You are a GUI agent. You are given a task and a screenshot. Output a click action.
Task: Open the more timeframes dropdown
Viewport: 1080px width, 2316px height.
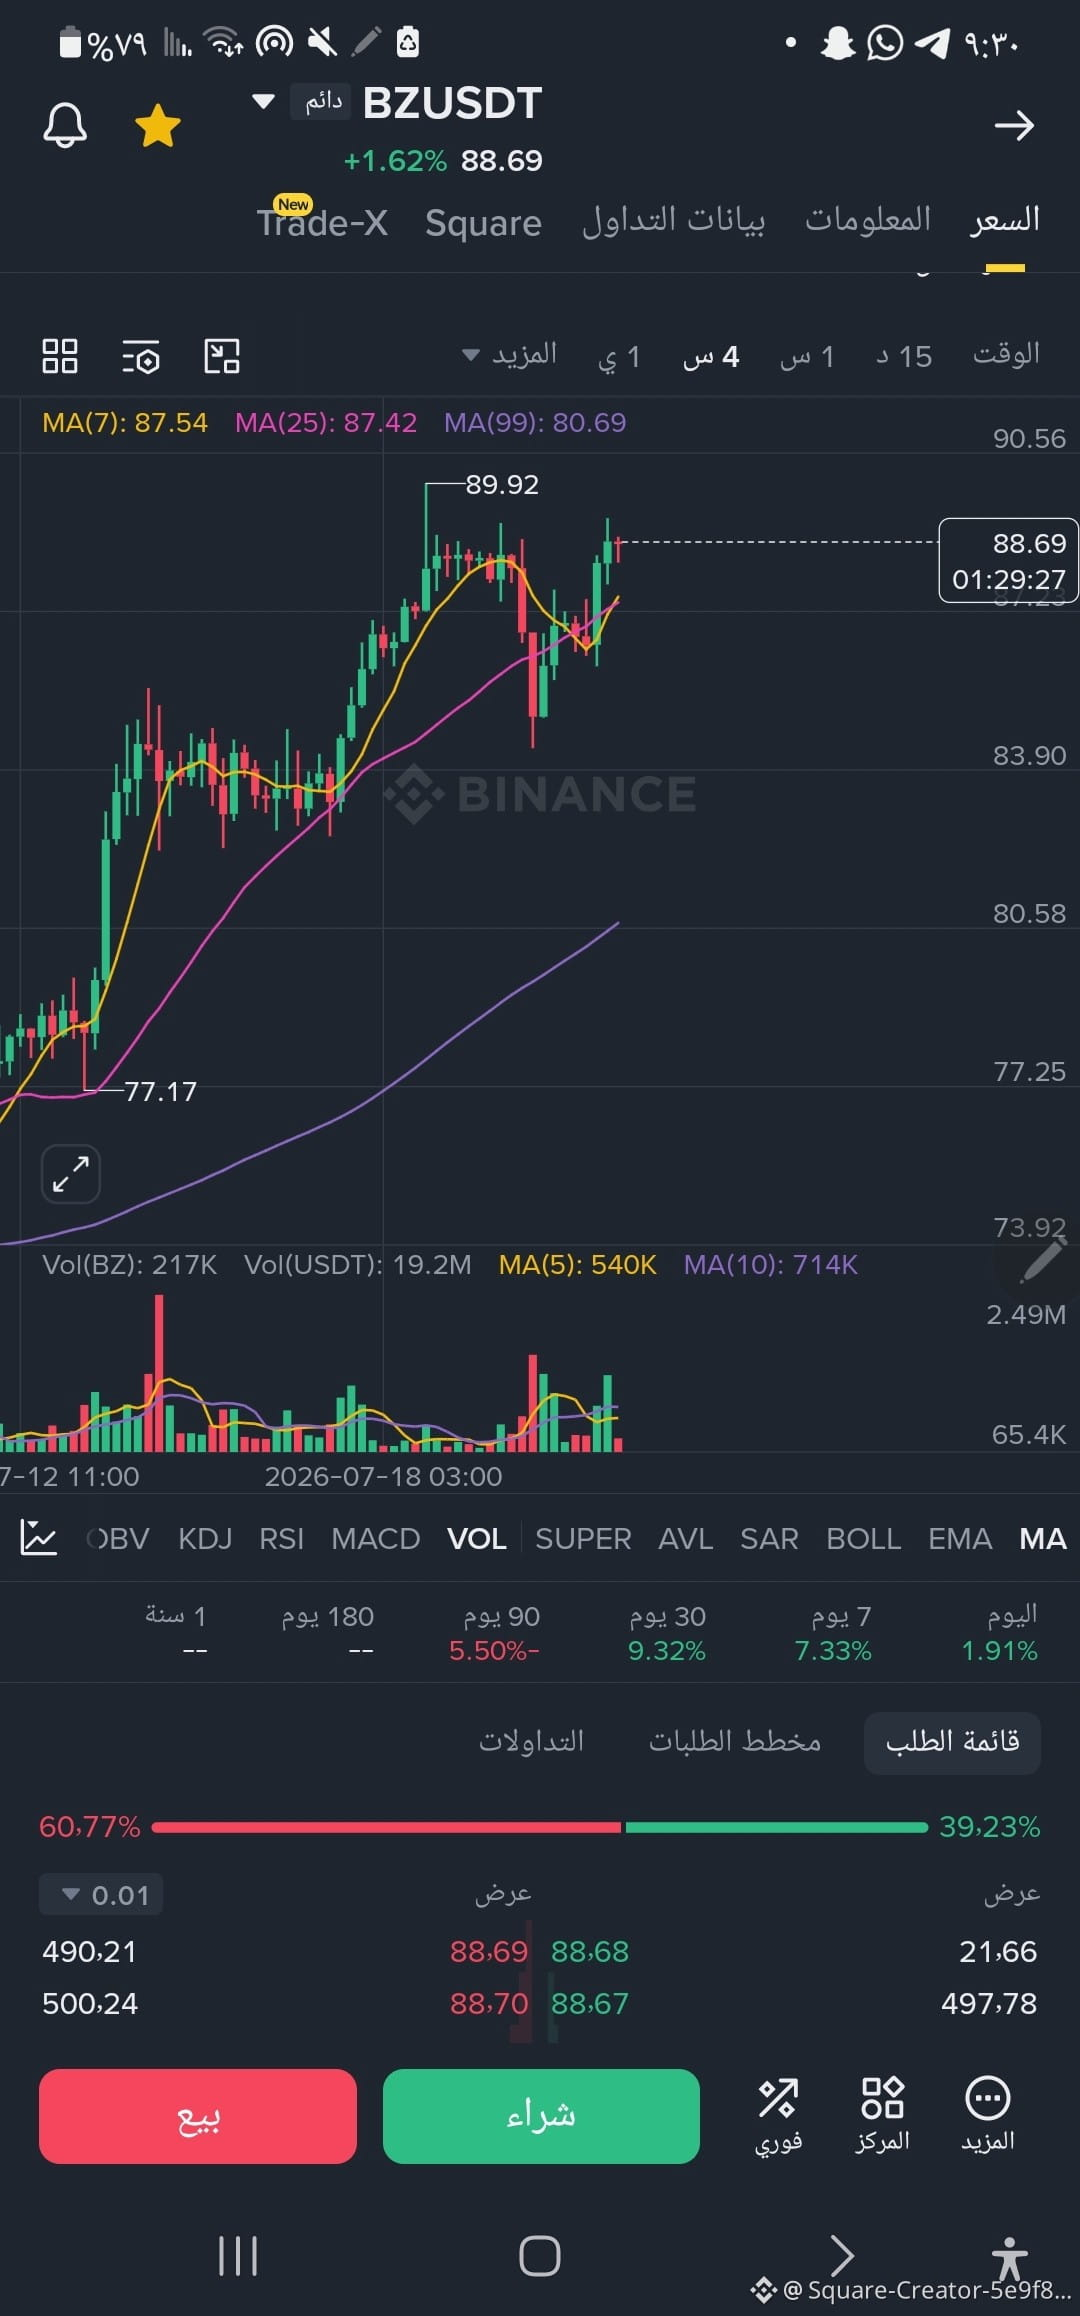tap(510, 355)
